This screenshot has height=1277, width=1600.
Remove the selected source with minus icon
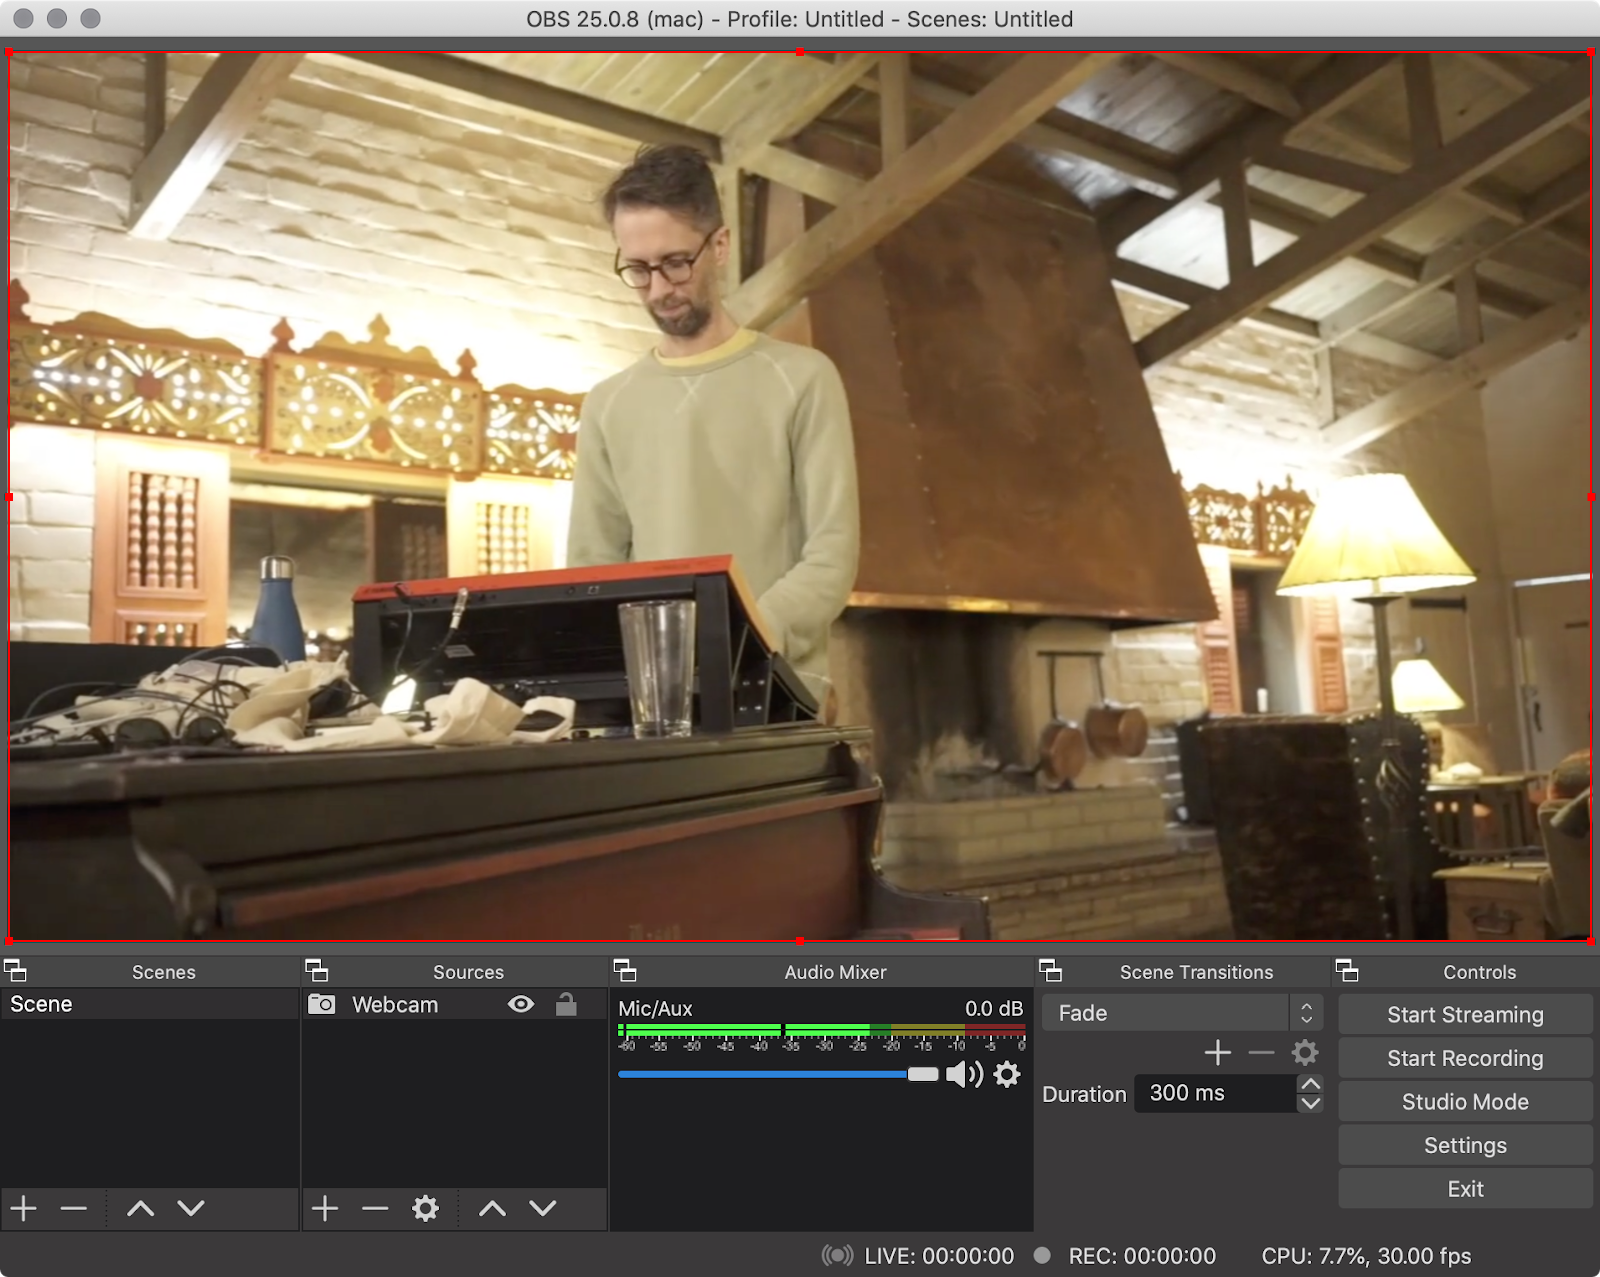[375, 1208]
